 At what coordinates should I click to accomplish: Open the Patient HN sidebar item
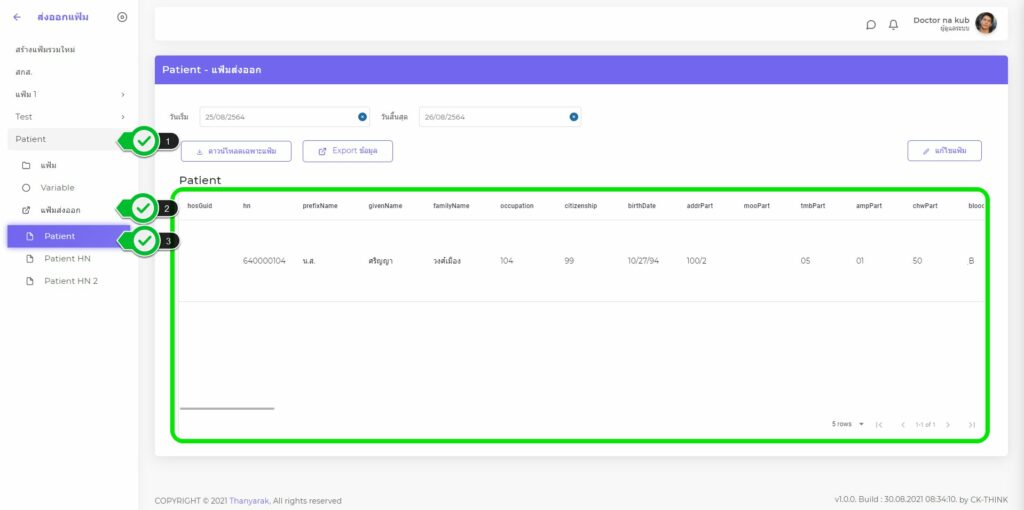67,258
